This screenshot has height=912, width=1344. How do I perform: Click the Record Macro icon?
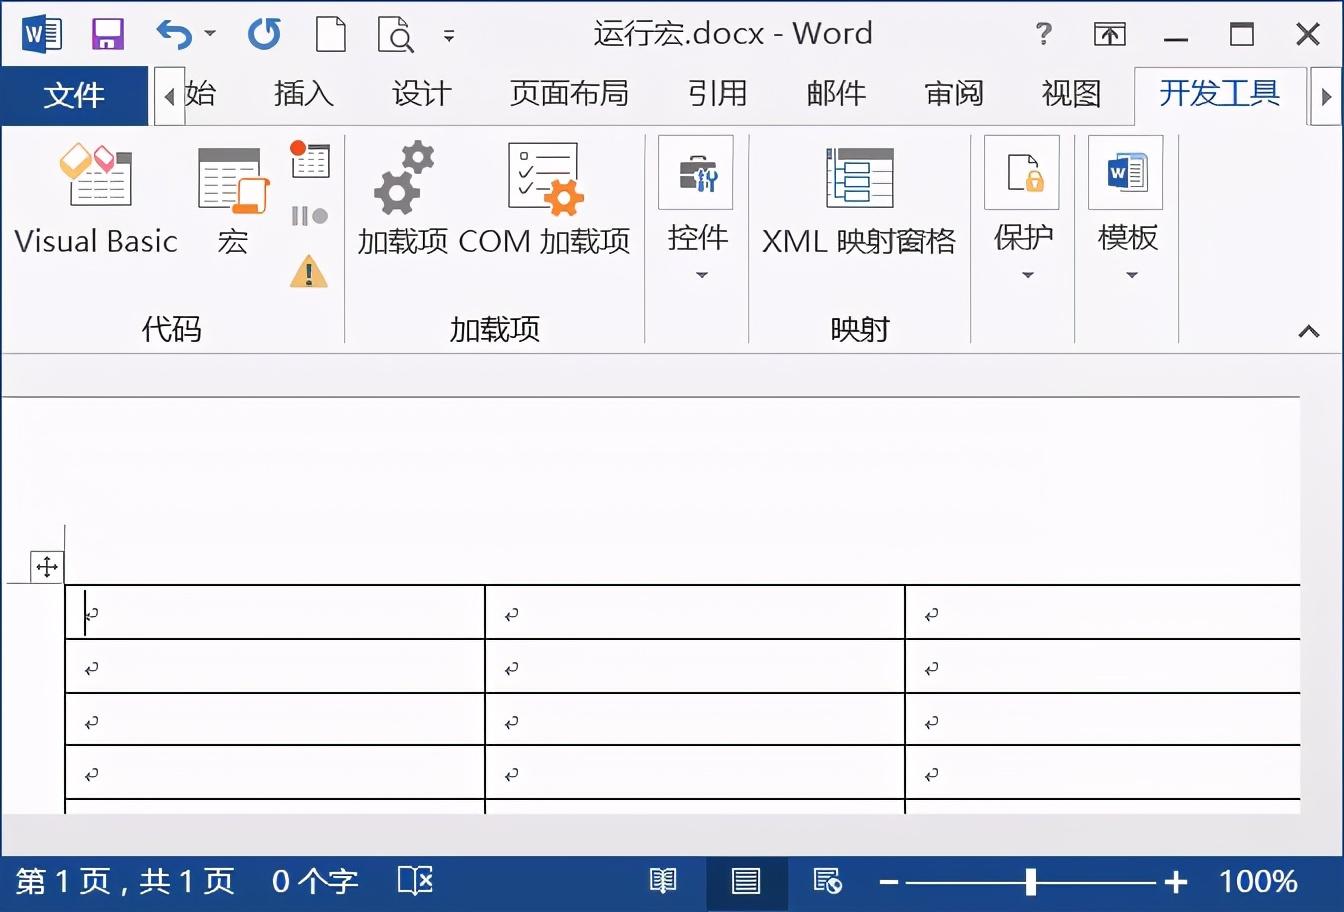(x=310, y=159)
